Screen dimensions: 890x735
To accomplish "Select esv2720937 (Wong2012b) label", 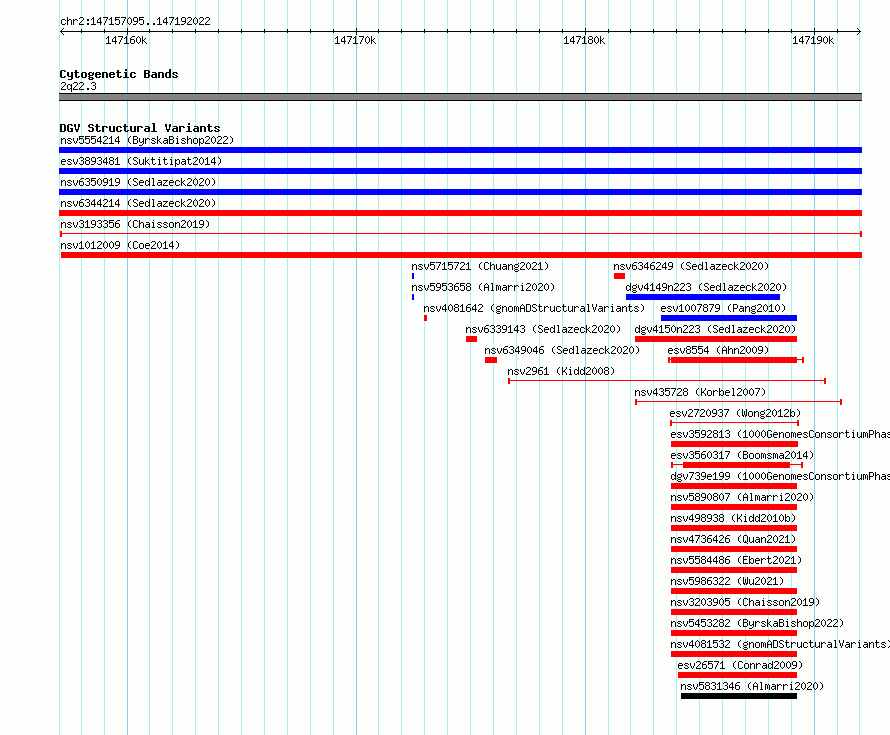I will 735,413.
